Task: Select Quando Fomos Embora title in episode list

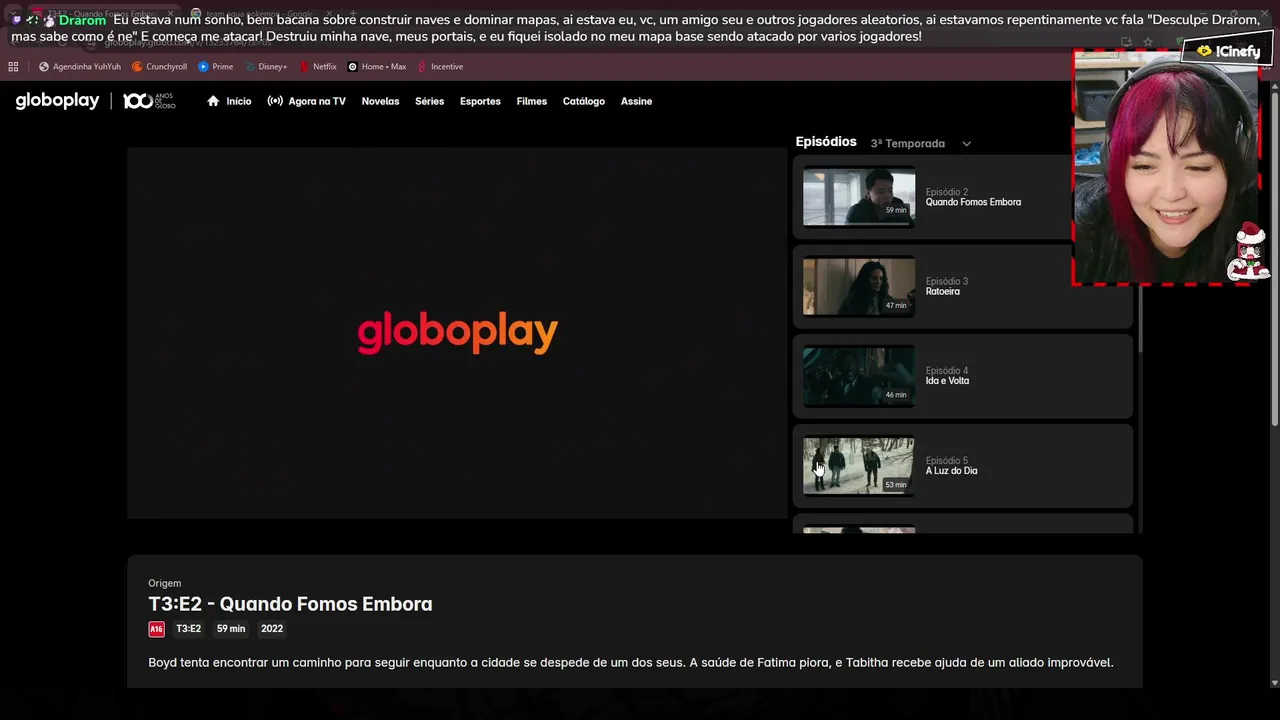Action: (973, 202)
